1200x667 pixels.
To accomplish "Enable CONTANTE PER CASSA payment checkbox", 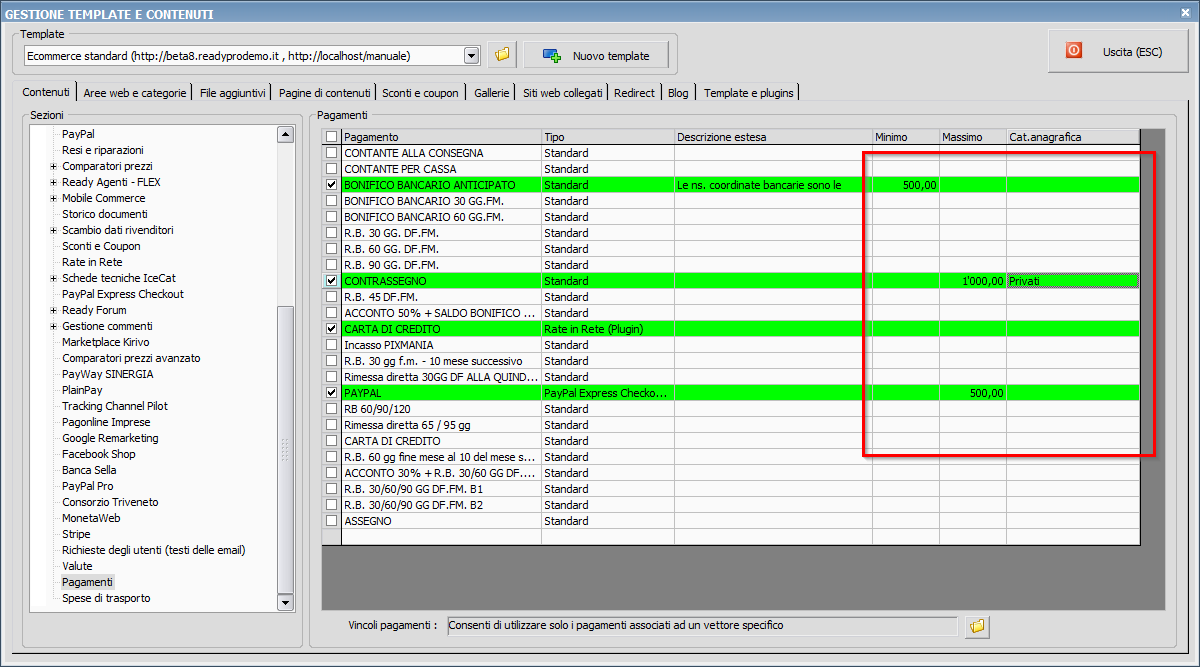I will [331, 169].
